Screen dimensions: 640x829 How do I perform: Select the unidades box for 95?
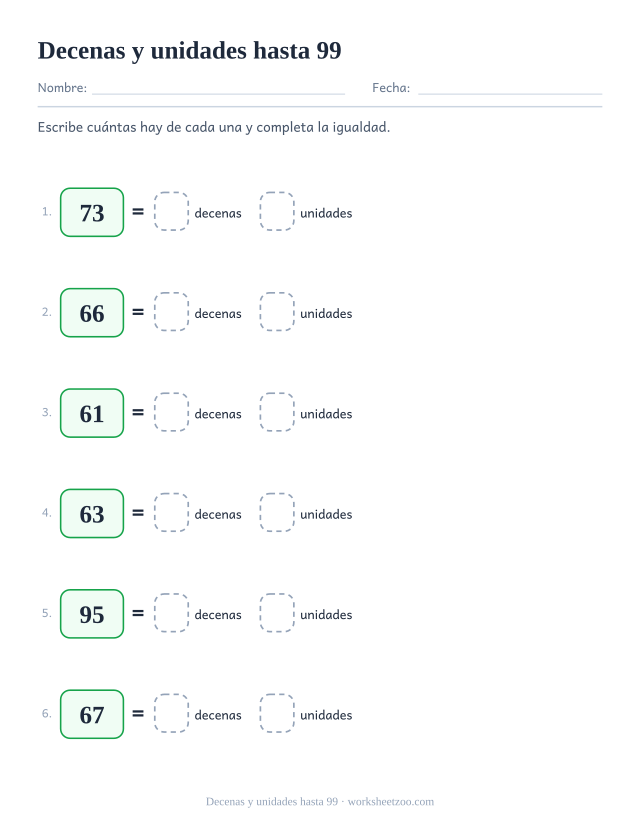coord(277,613)
